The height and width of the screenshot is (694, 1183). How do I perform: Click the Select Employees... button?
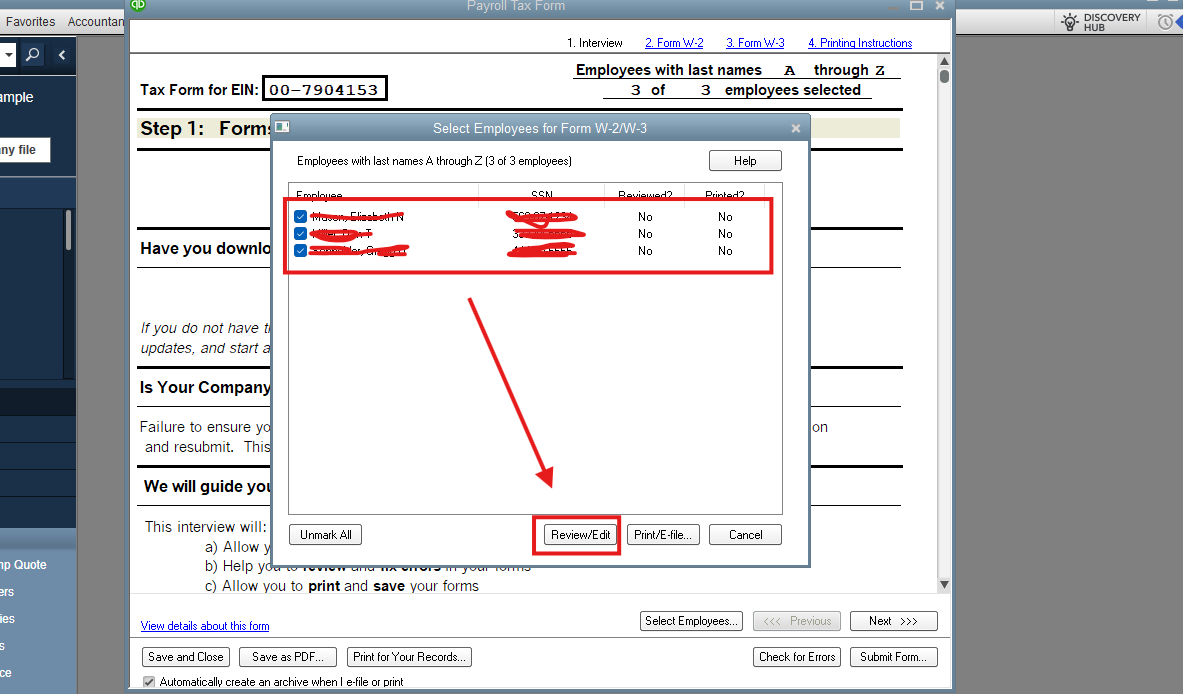tap(691, 621)
